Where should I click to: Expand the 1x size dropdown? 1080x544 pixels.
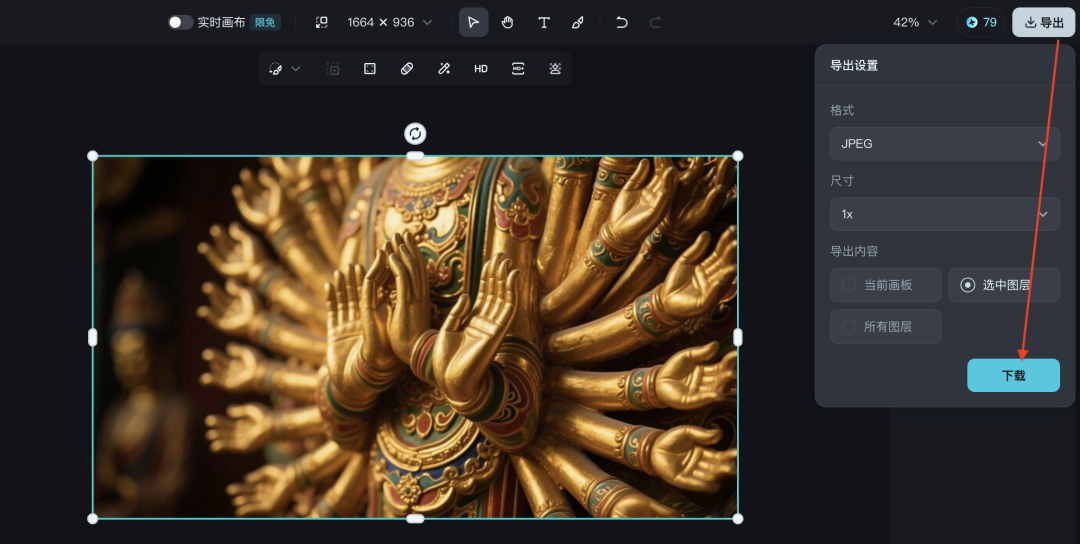(x=944, y=214)
